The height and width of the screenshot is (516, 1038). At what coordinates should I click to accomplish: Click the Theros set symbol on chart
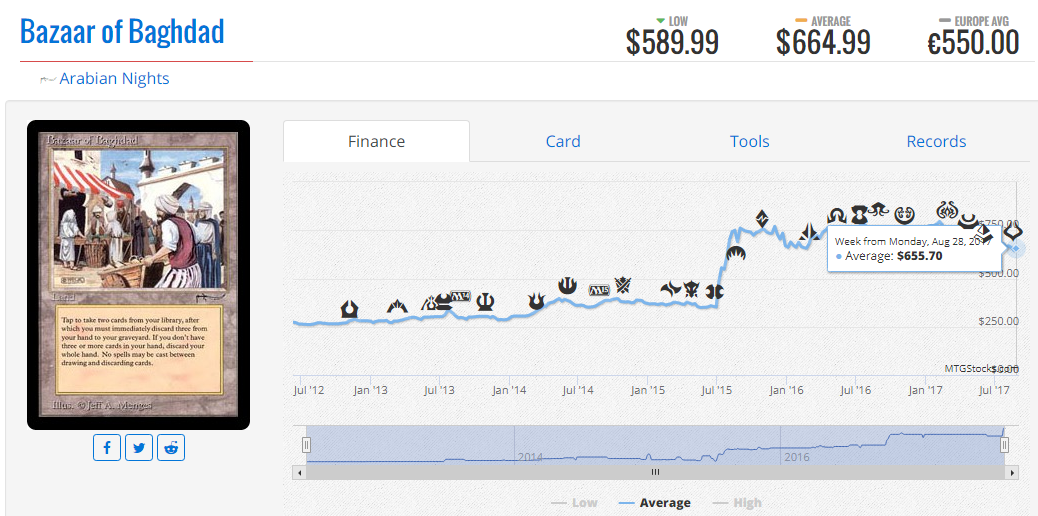click(x=485, y=301)
